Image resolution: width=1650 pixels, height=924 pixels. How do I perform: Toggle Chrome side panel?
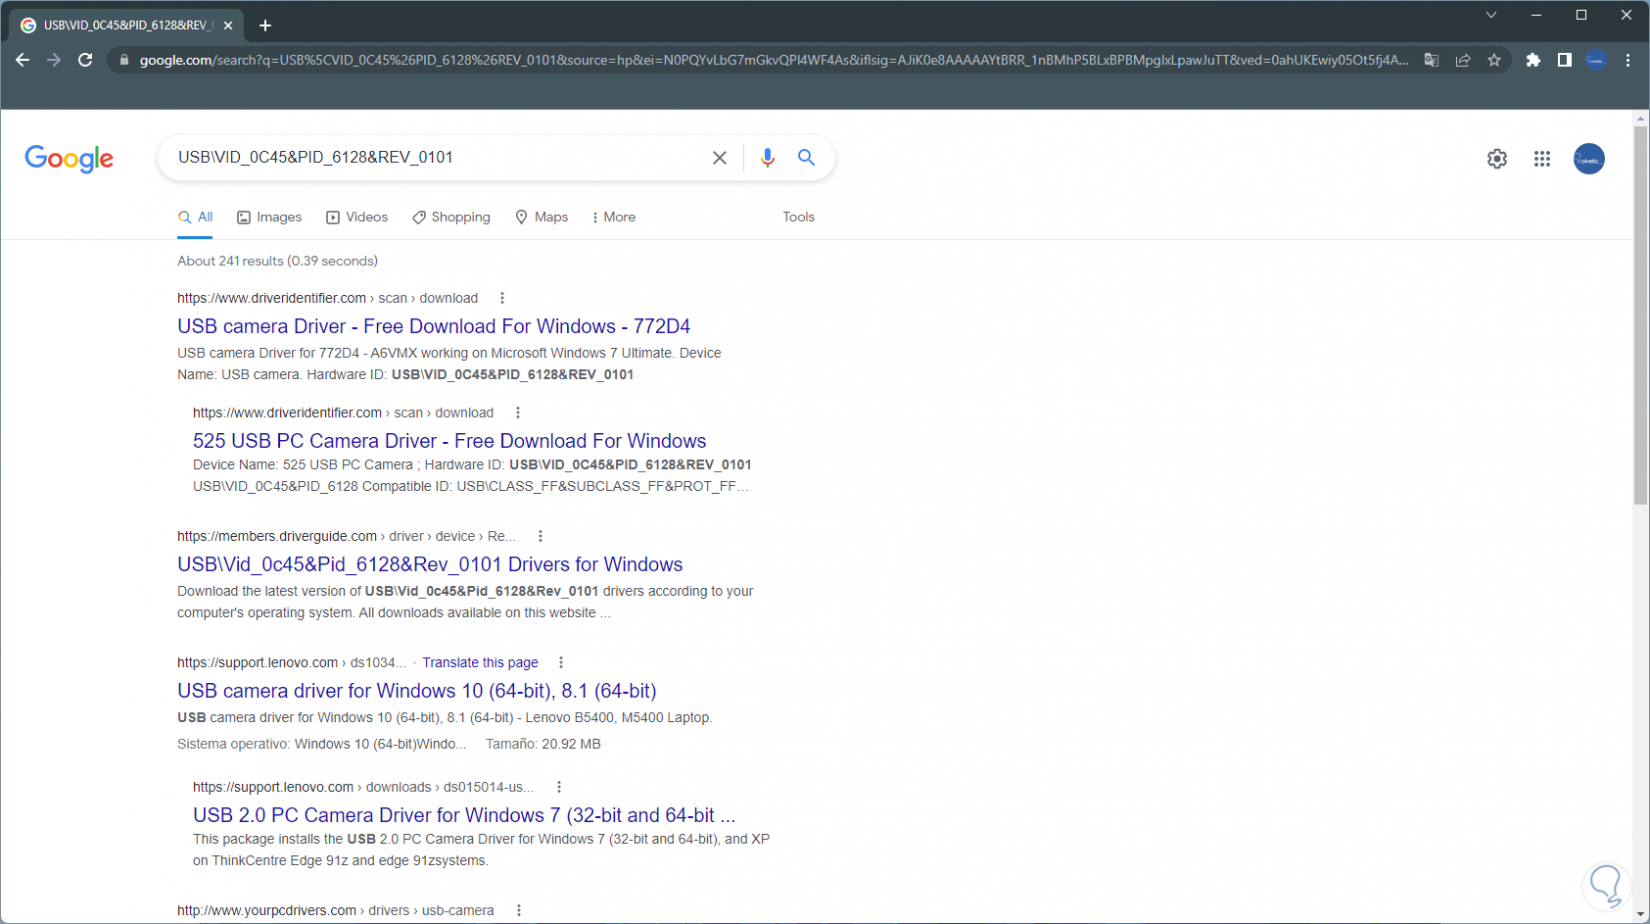click(x=1565, y=60)
